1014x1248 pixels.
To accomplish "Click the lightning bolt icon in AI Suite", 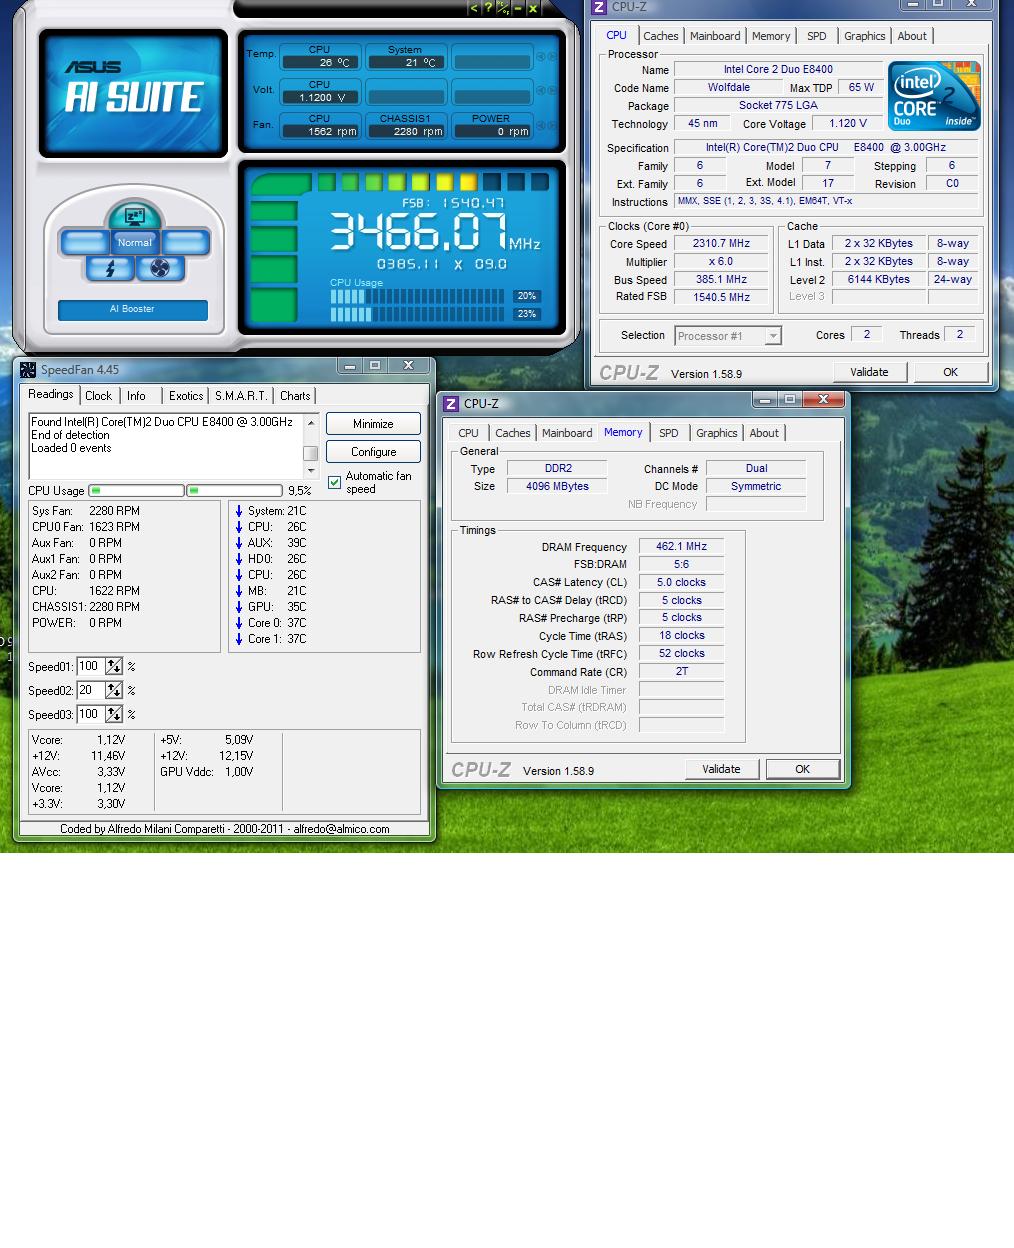I will [110, 268].
